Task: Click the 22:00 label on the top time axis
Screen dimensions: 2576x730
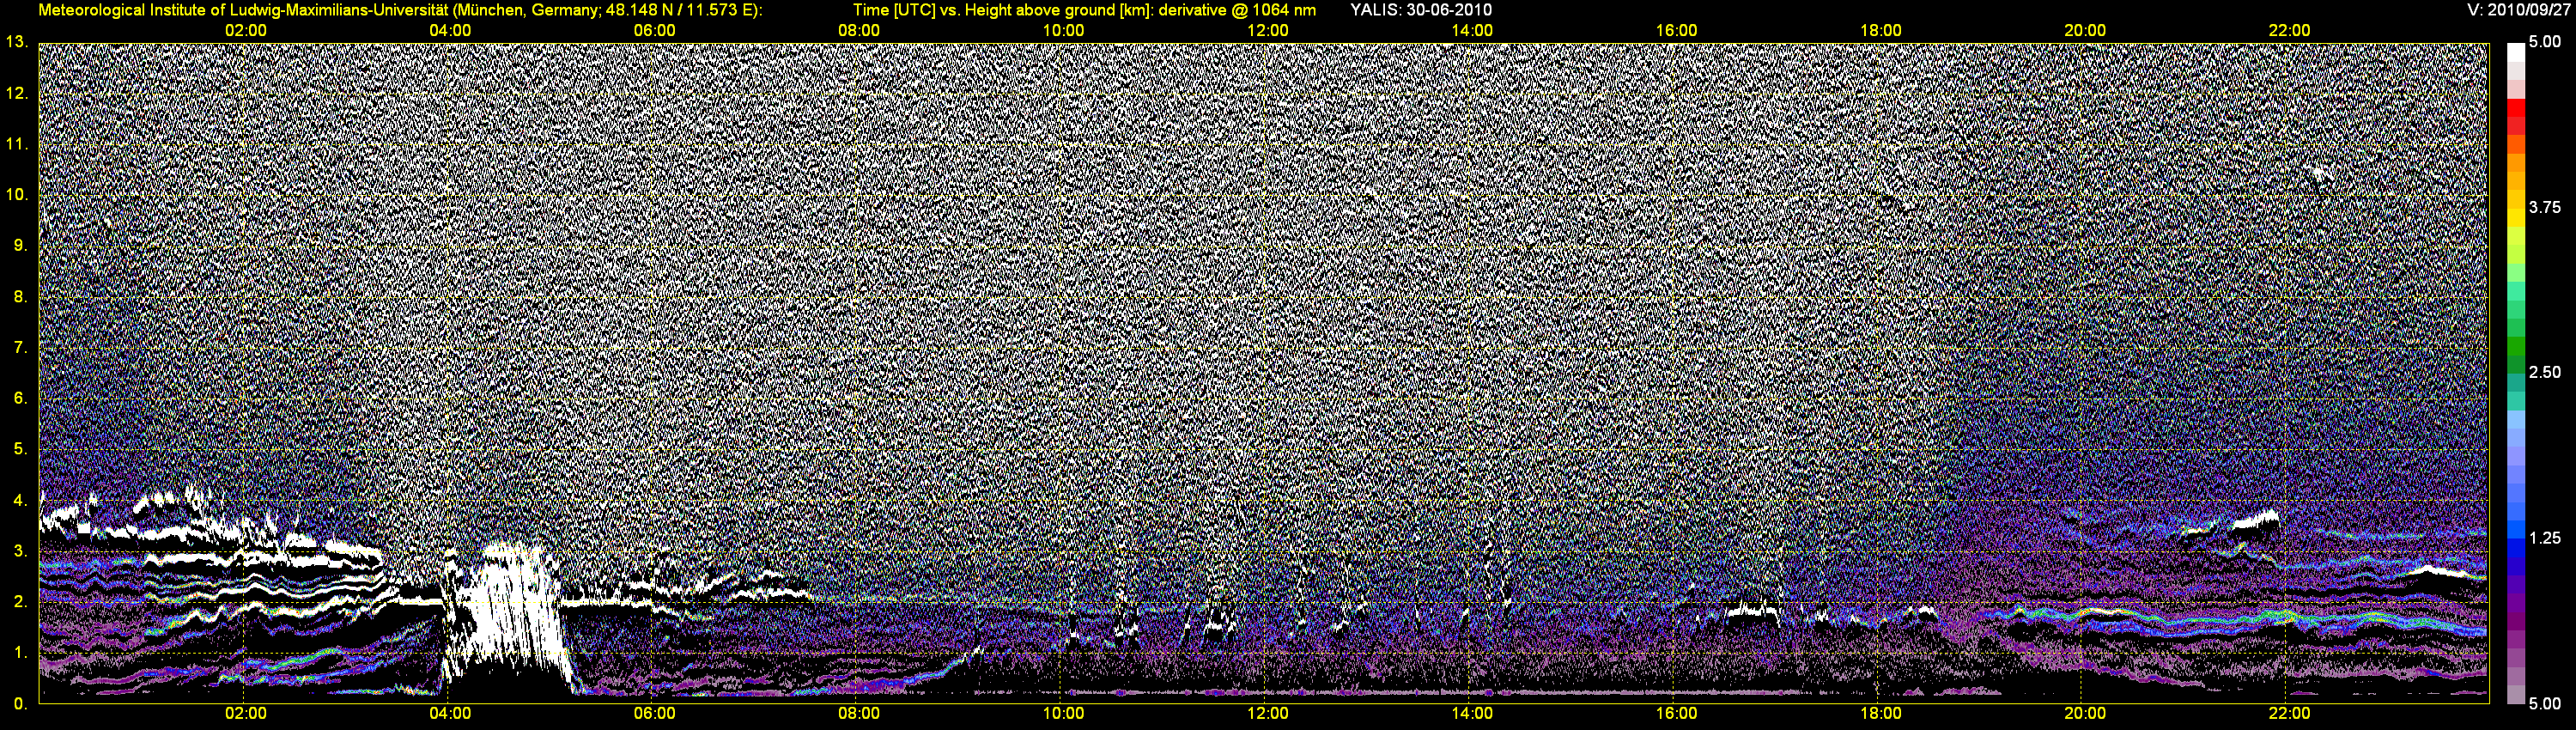Action: coord(2289,31)
